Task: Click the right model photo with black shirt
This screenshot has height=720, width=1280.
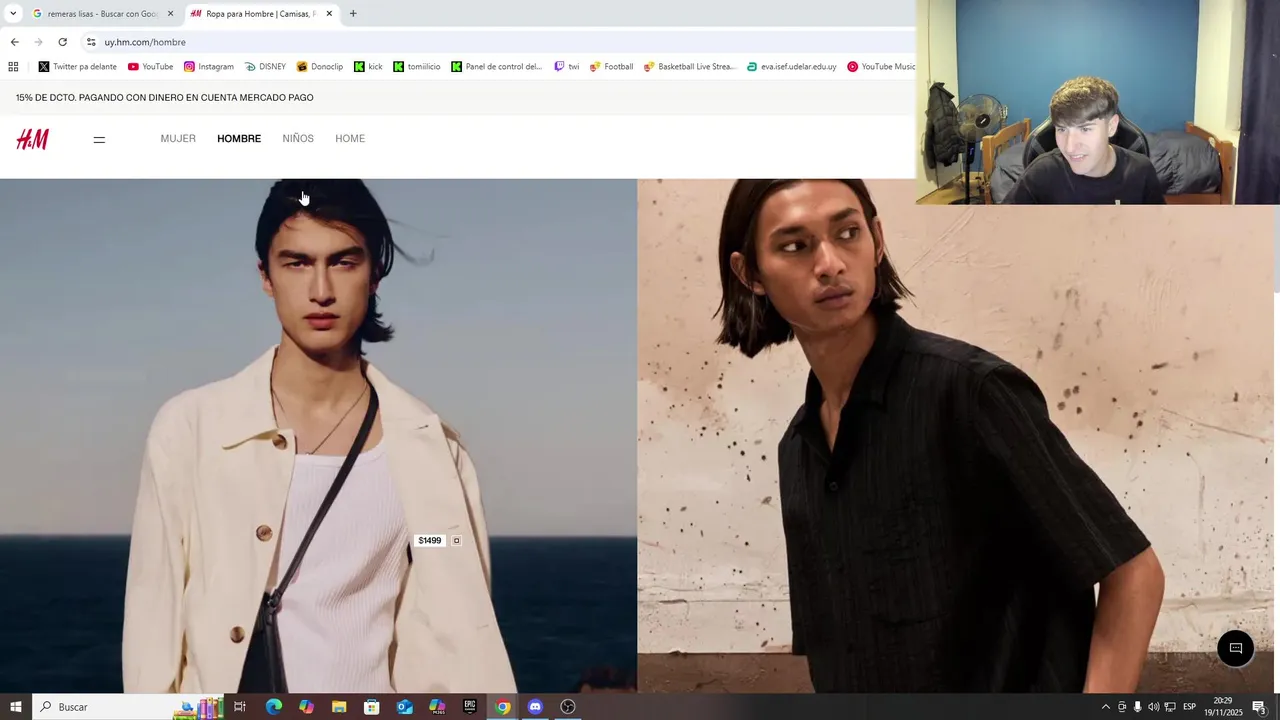Action: 955,436
